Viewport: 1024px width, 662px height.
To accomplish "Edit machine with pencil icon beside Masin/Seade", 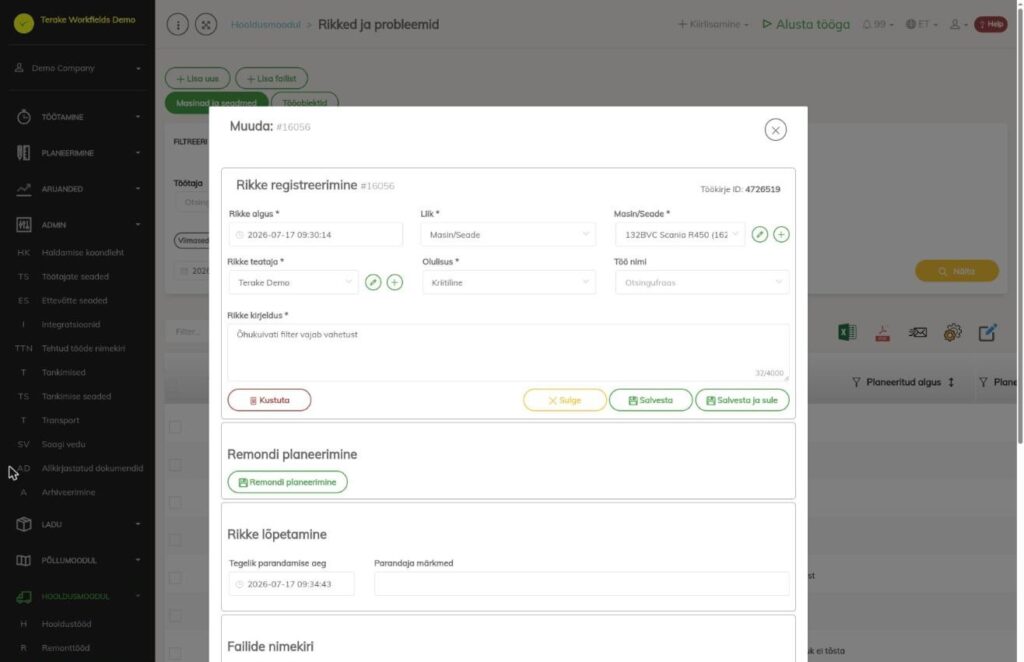I will click(x=760, y=234).
